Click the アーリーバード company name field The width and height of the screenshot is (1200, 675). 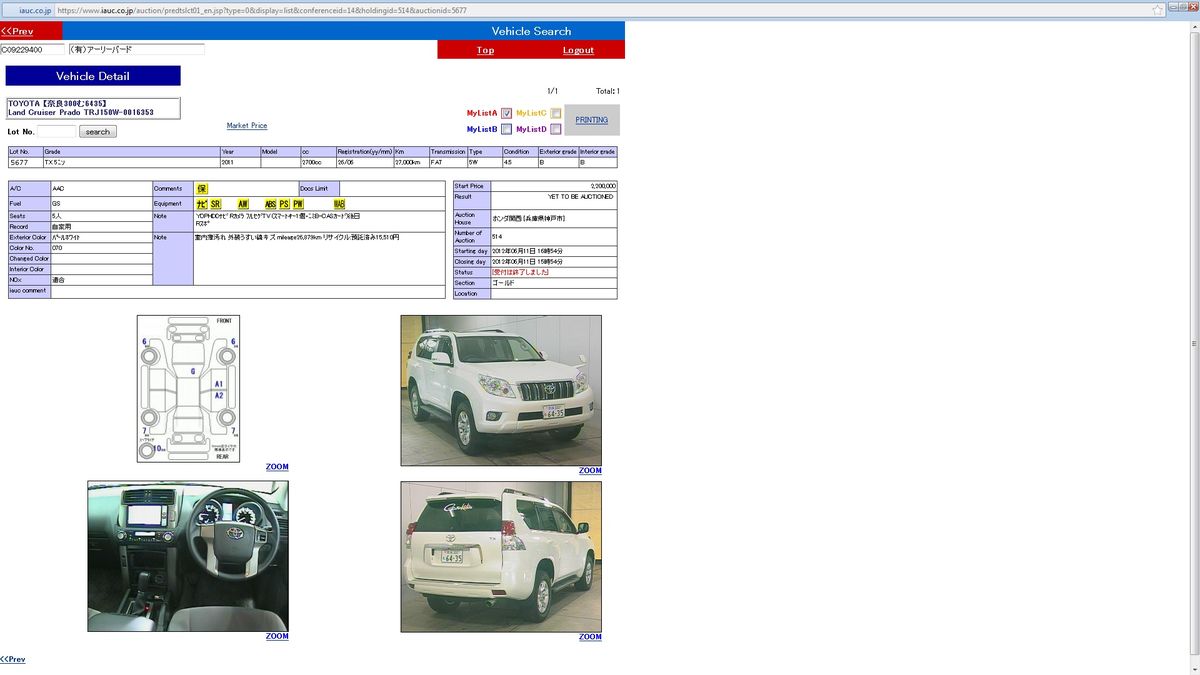click(137, 49)
